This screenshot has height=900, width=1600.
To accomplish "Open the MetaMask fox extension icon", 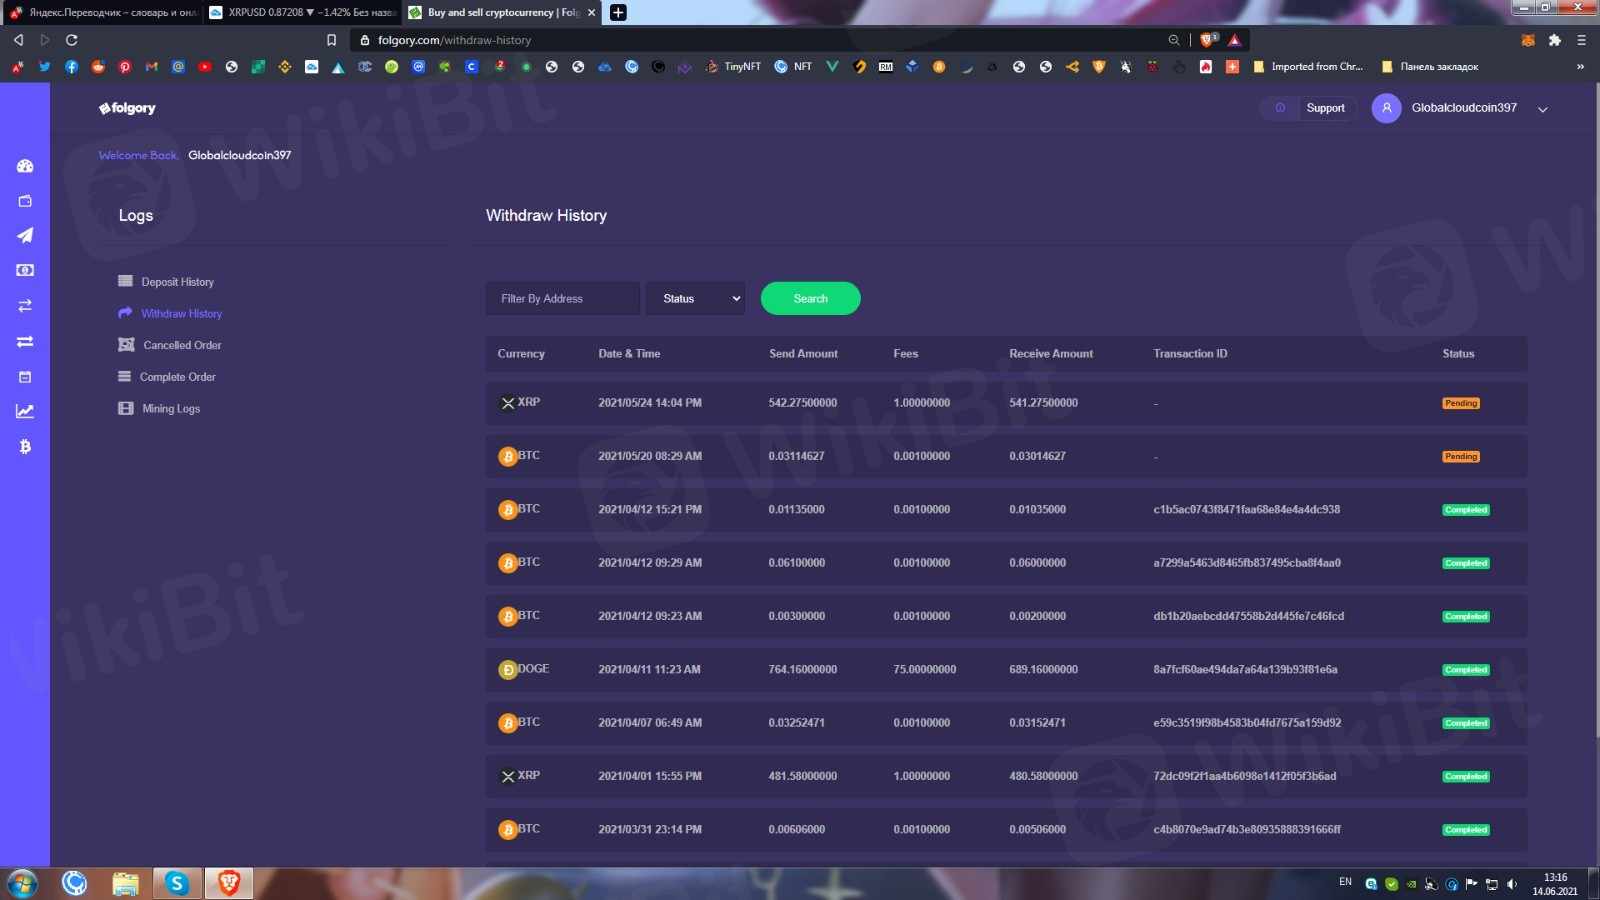I will click(x=1528, y=40).
